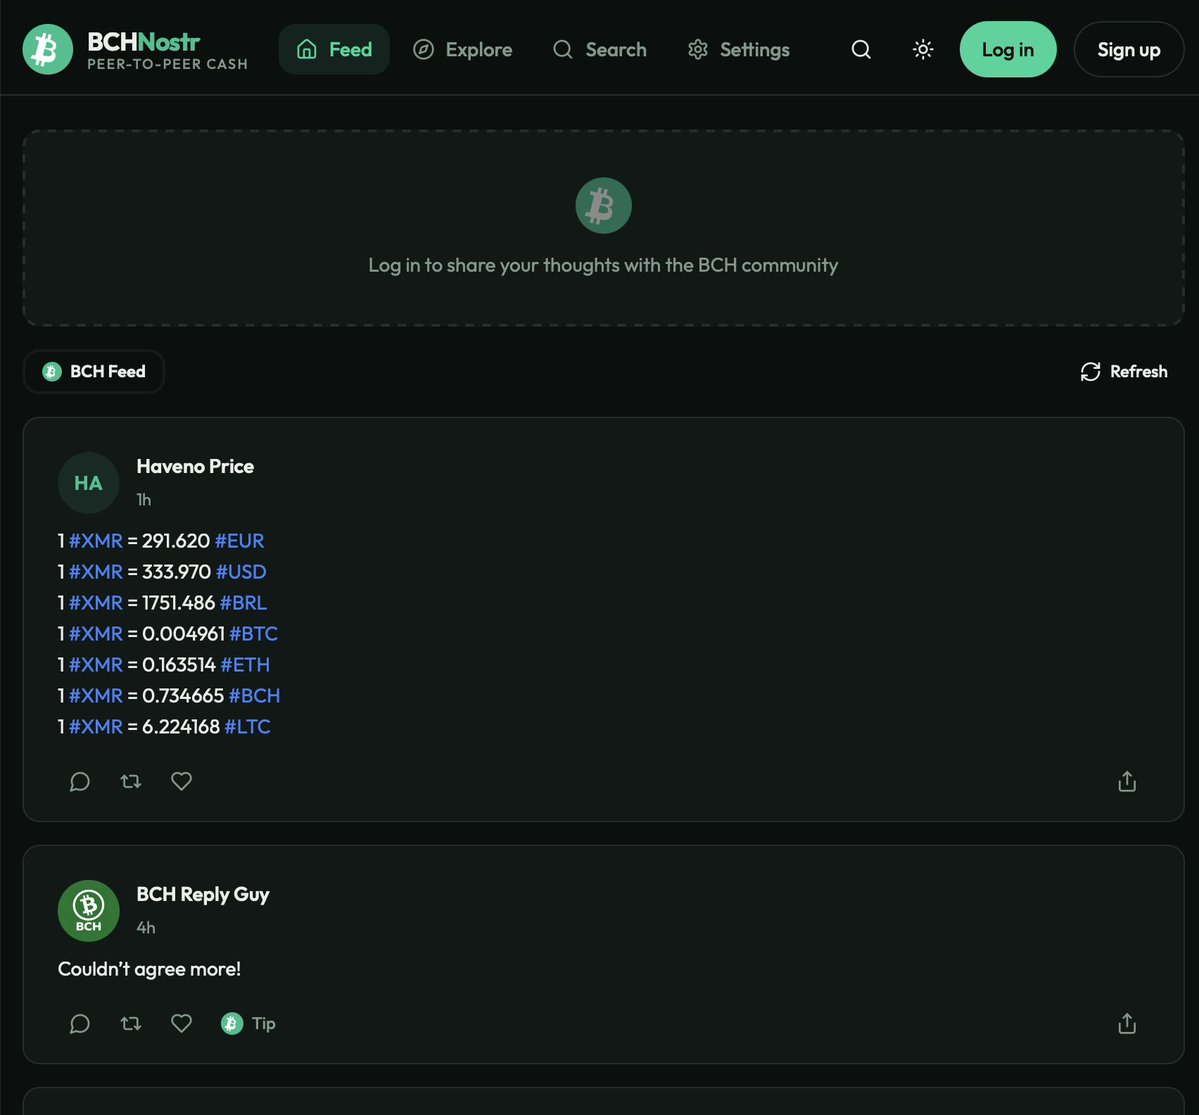Open the Haveno Price profile name
This screenshot has height=1115, width=1199.
tap(195, 466)
